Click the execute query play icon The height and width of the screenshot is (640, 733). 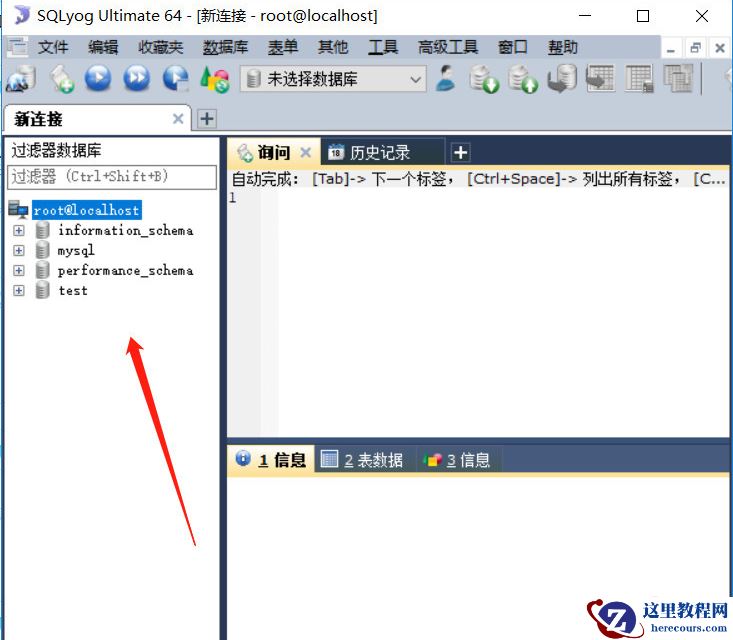click(x=98, y=78)
